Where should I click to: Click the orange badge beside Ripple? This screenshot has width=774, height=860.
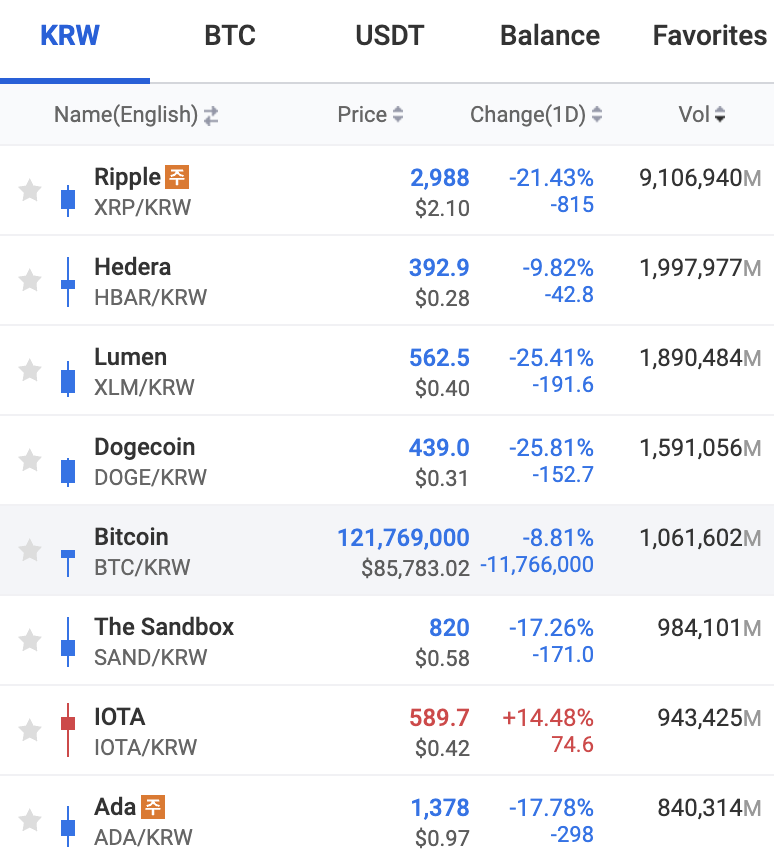tap(177, 177)
